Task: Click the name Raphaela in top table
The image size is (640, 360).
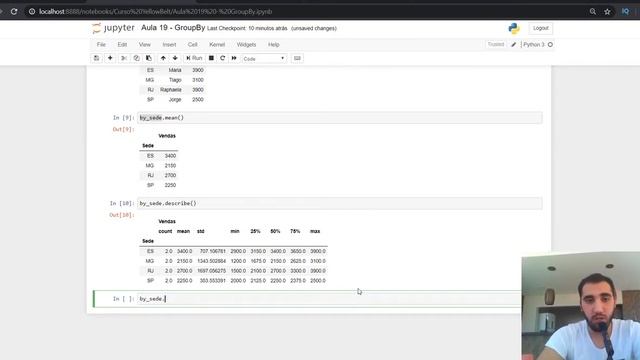Action: point(171,90)
